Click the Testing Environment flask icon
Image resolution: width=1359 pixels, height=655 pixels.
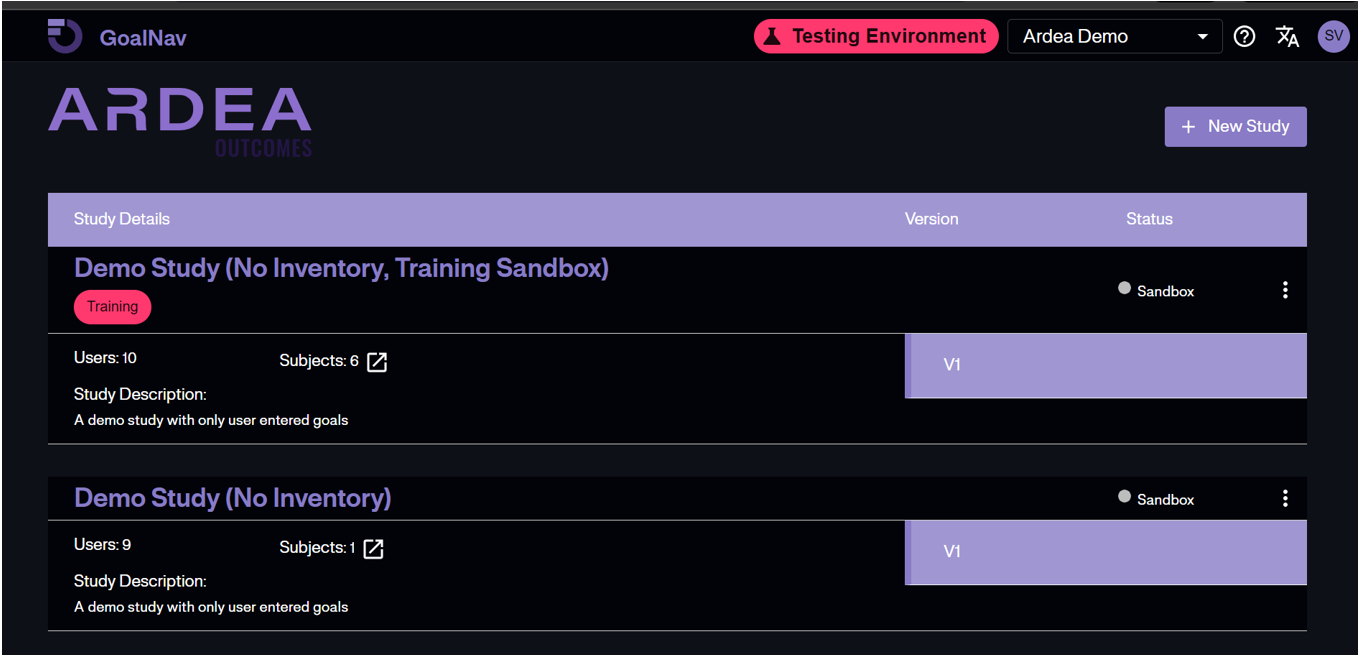coord(773,36)
